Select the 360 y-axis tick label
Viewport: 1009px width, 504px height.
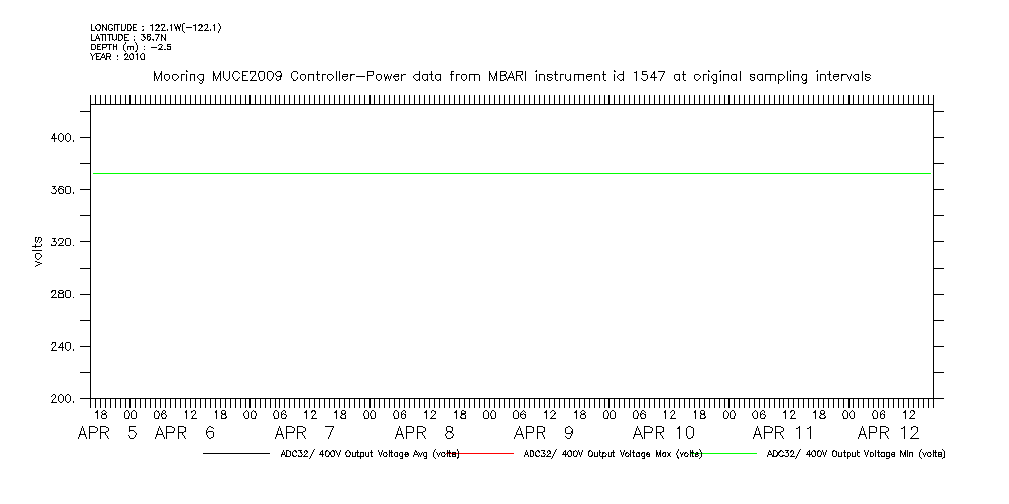63,190
